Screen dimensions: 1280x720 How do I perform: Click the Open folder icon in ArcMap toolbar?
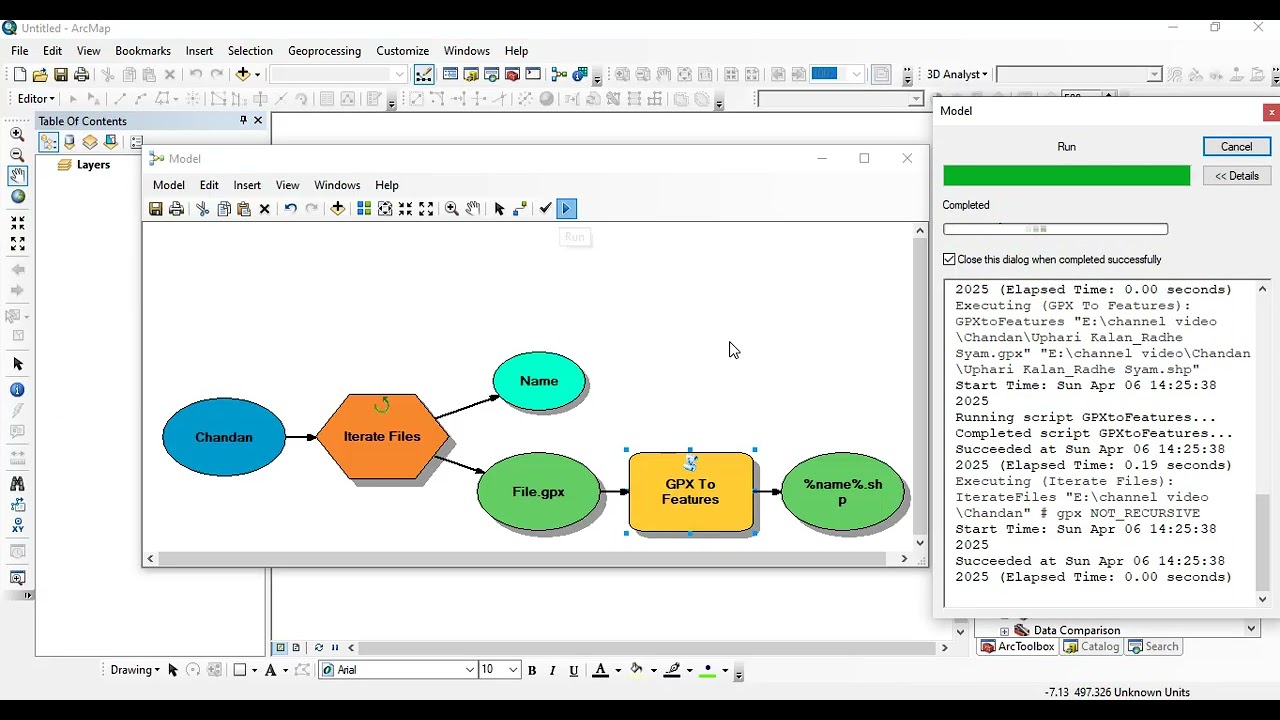(40, 74)
